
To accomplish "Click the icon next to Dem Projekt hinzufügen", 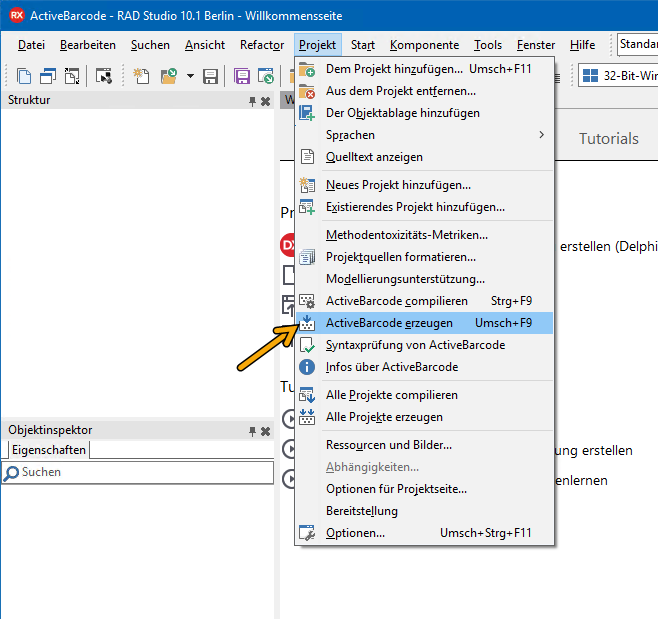I will point(307,69).
